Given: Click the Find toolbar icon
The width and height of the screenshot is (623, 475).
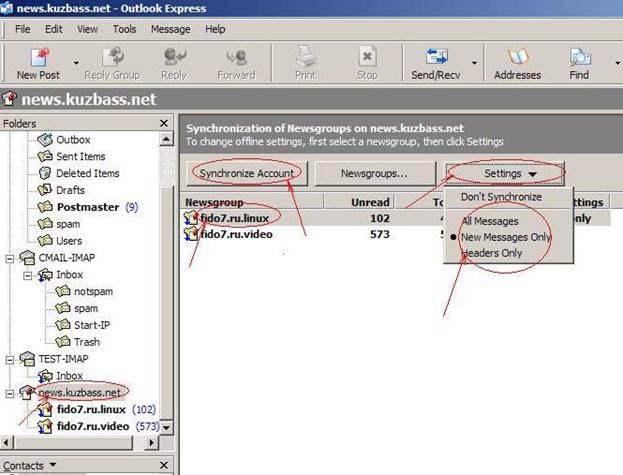Looking at the screenshot, I should (x=580, y=57).
